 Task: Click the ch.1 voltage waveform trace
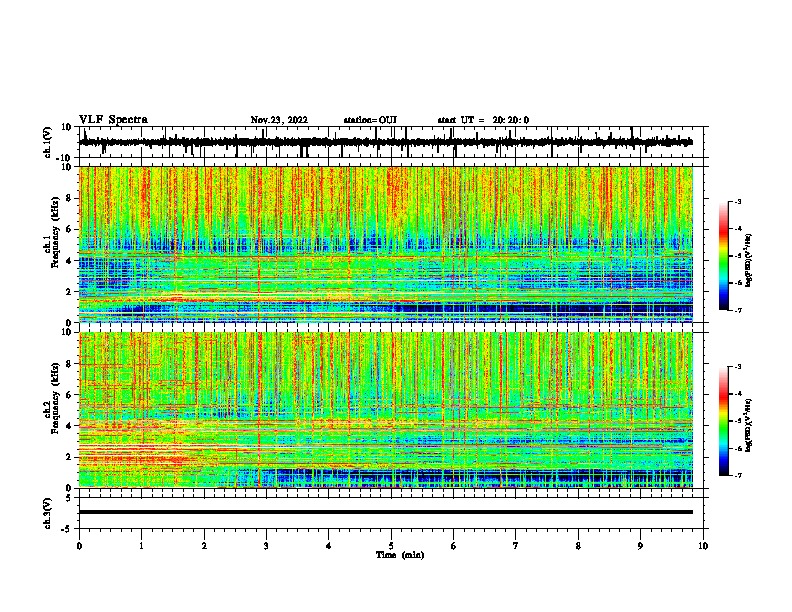(x=385, y=142)
